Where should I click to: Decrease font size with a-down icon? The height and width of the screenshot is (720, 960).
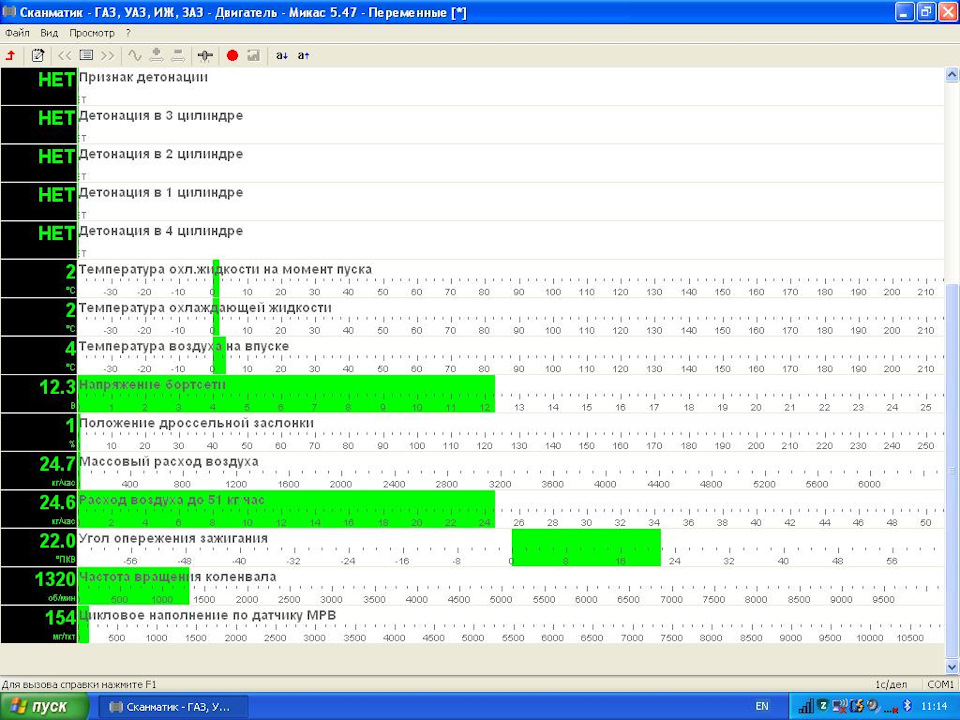coord(282,56)
